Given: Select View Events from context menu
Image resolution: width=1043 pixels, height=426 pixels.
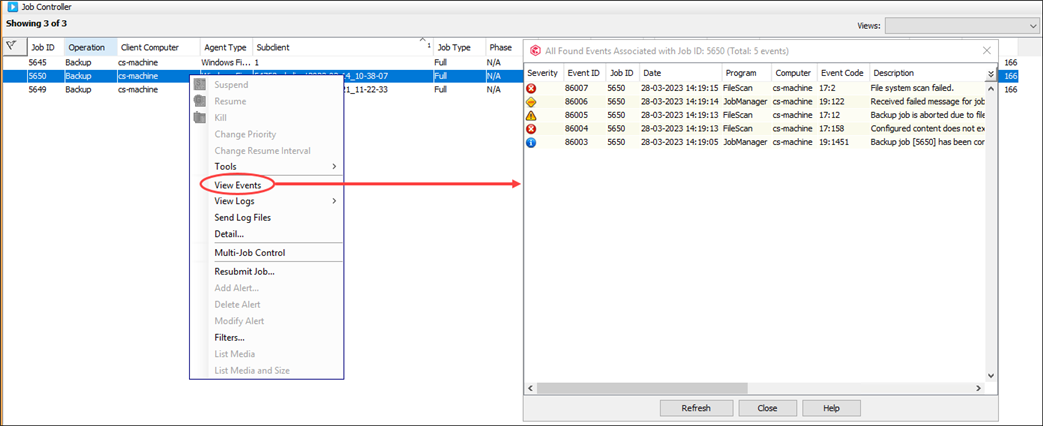Looking at the screenshot, I should (237, 184).
